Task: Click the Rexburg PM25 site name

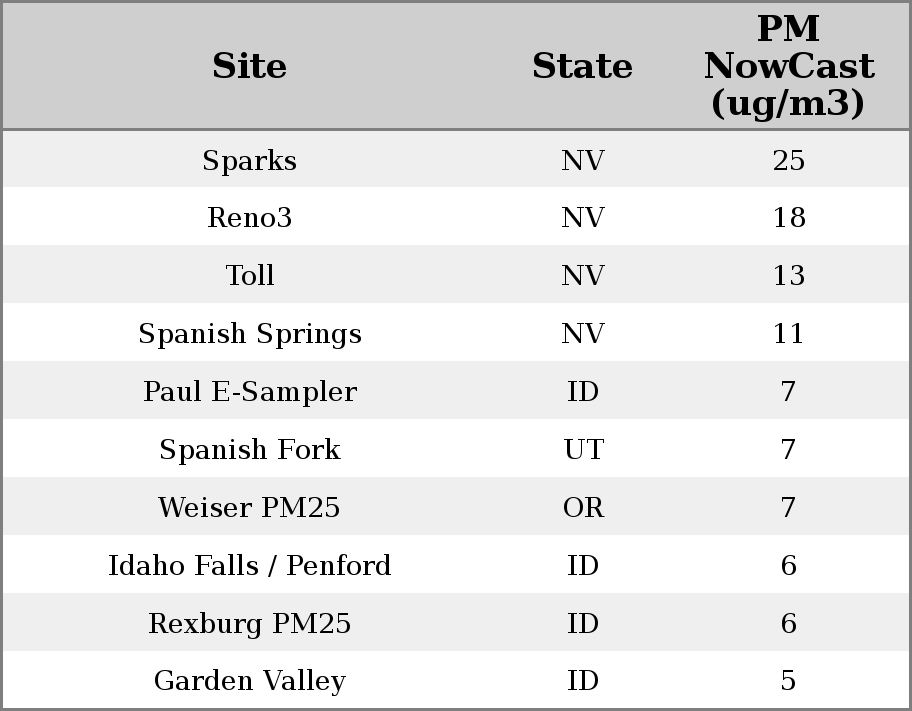Action: pyautogui.click(x=249, y=624)
